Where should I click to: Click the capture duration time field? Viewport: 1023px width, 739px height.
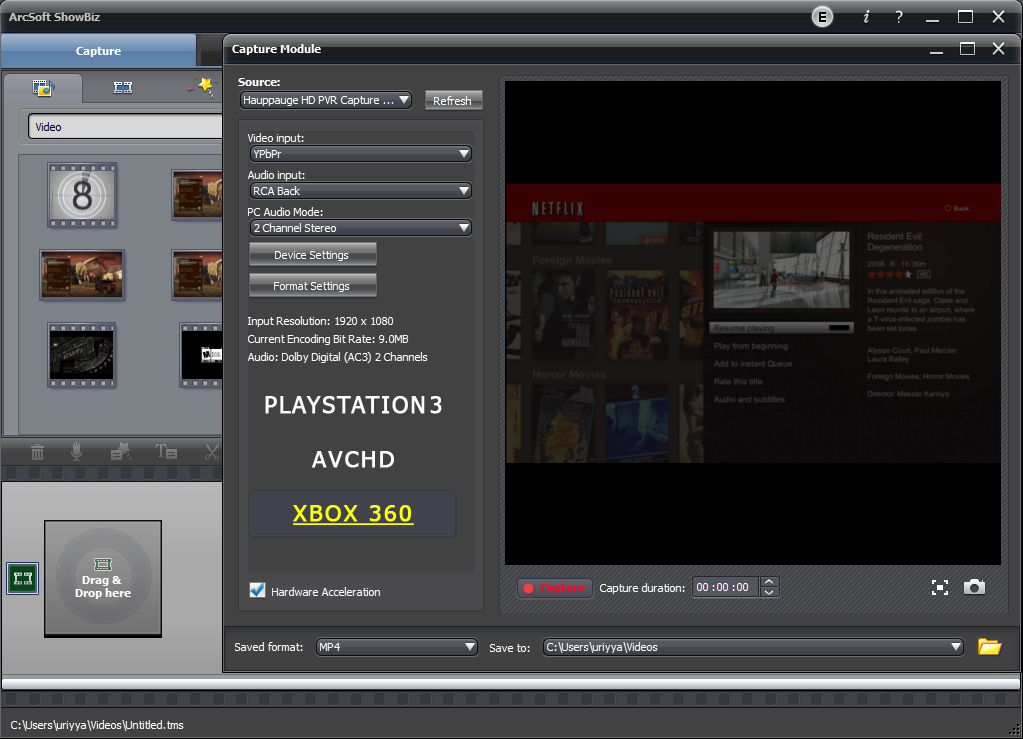click(723, 587)
